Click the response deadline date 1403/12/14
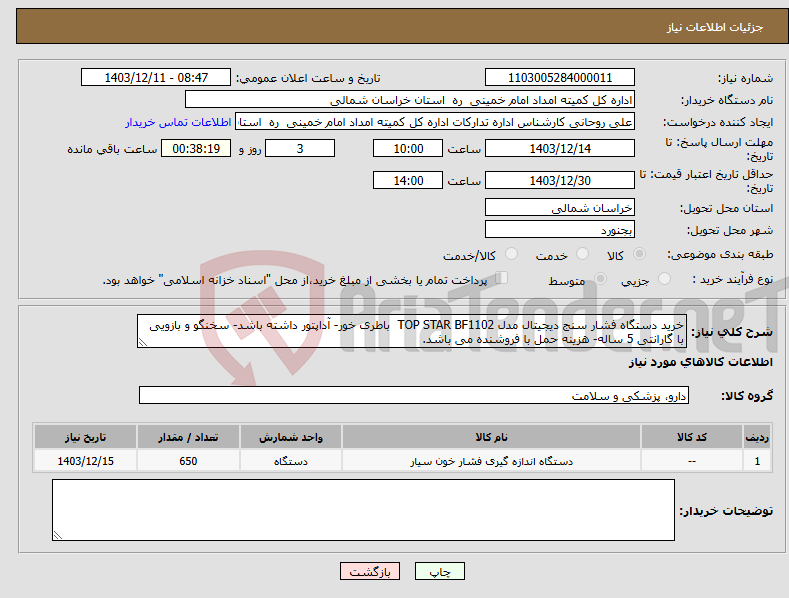The height and width of the screenshot is (598, 789). [x=560, y=148]
